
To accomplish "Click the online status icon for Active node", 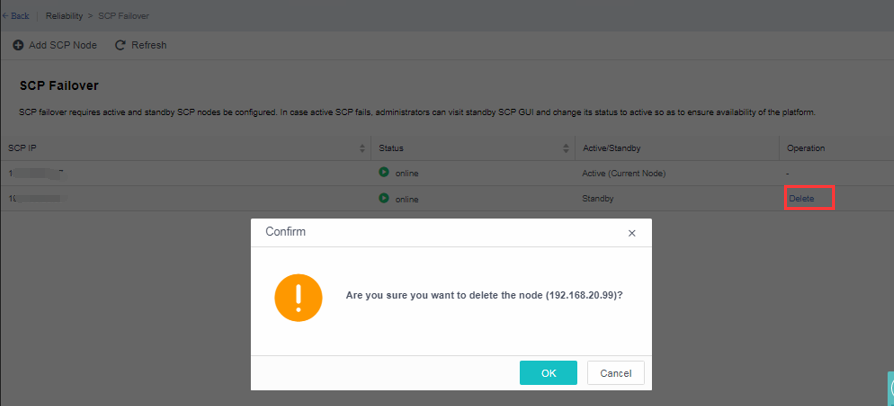I will click(384, 173).
